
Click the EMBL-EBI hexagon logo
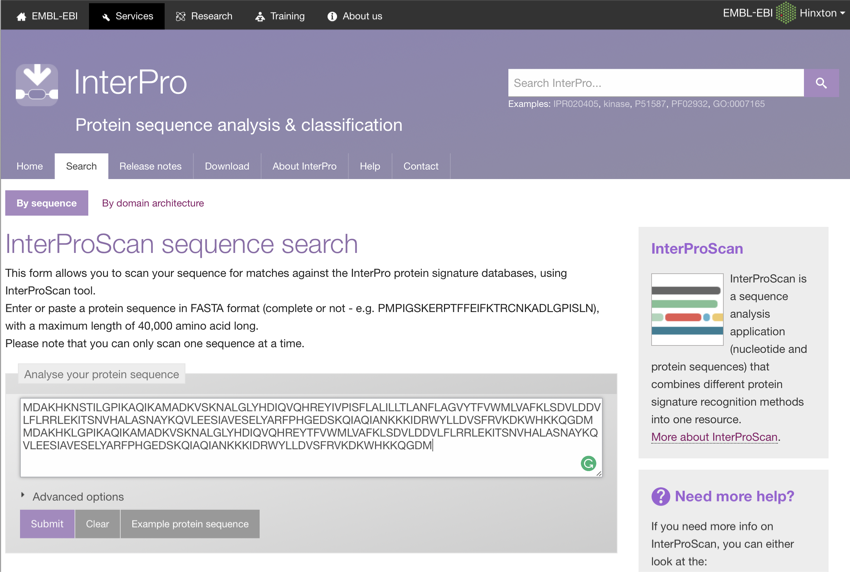(x=786, y=13)
